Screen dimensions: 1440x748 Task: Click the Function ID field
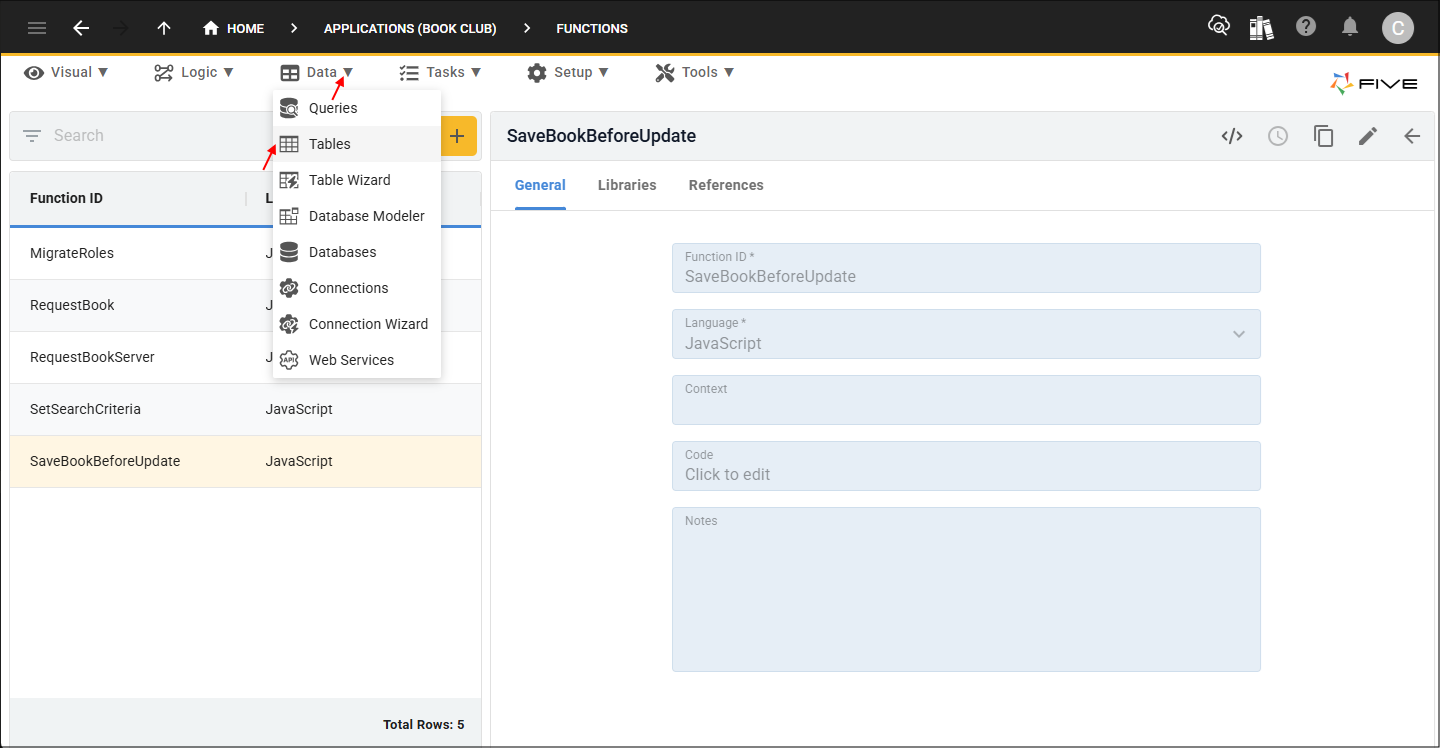click(x=966, y=268)
